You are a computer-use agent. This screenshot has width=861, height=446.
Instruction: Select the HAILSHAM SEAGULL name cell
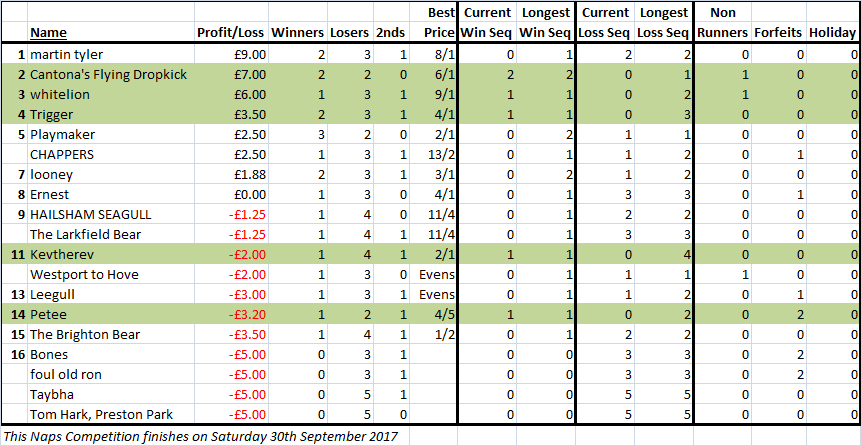111,215
